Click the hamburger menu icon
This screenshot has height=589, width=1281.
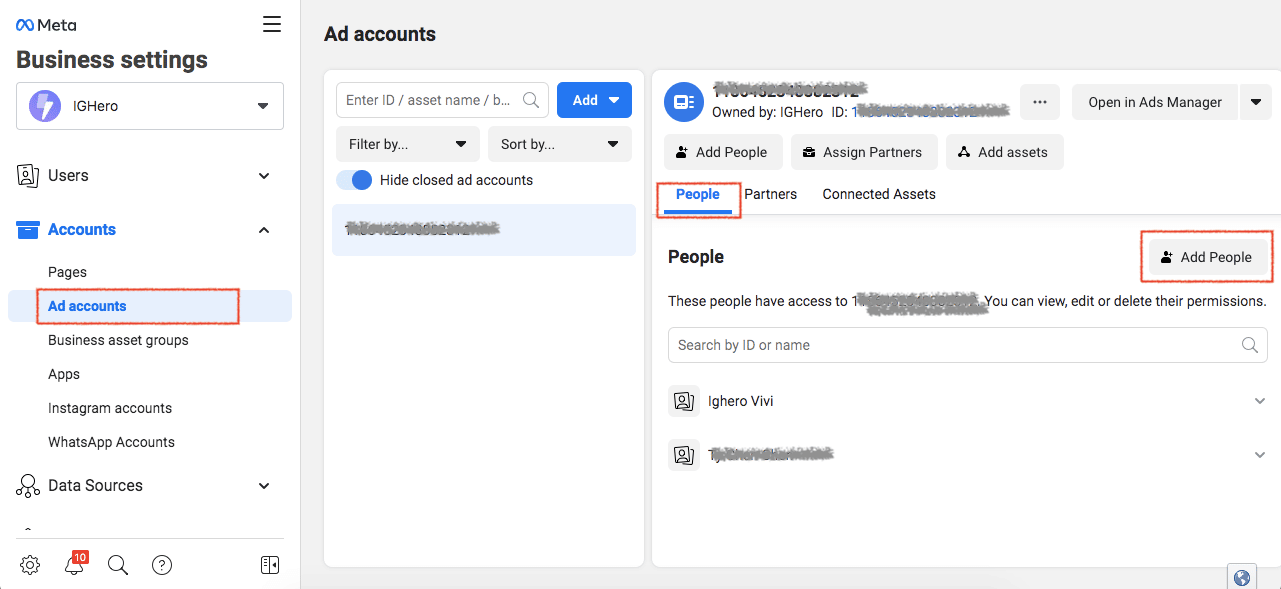pos(272,25)
